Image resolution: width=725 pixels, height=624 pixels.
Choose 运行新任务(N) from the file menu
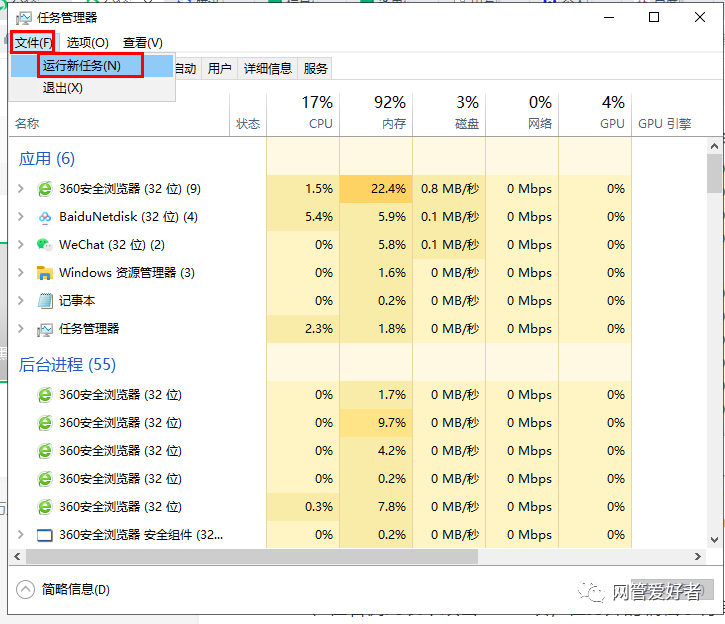(x=91, y=66)
